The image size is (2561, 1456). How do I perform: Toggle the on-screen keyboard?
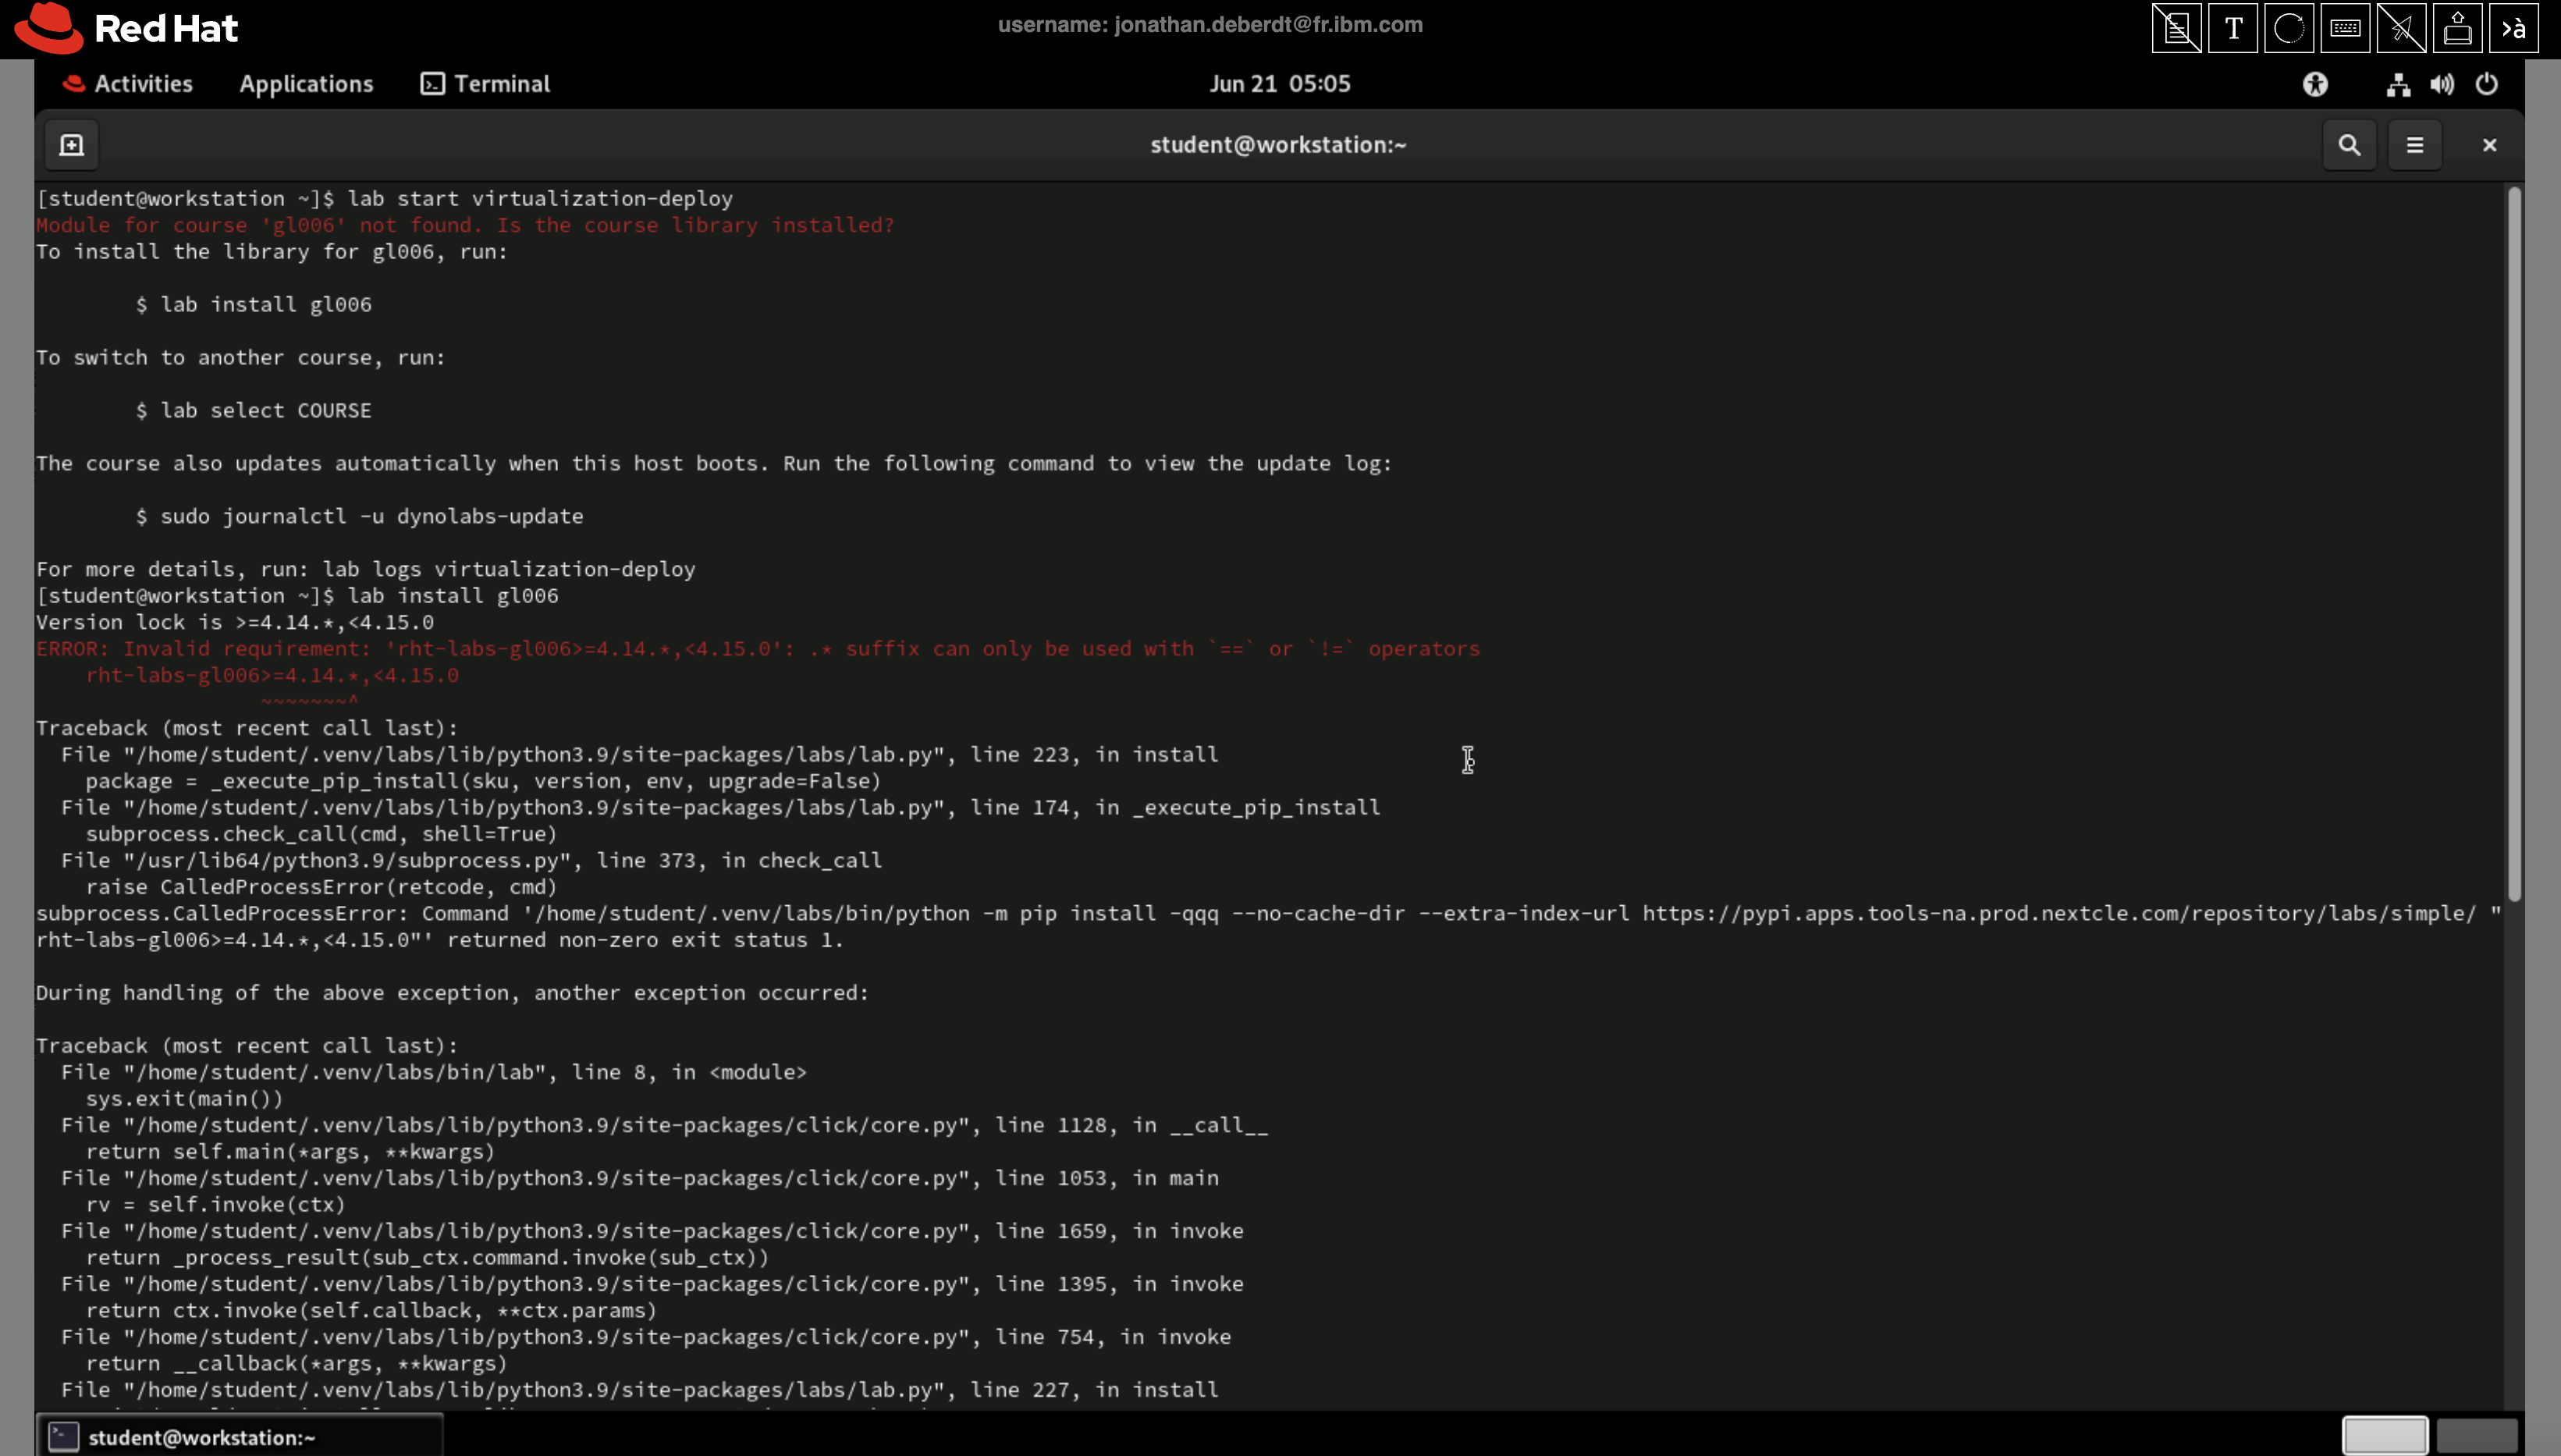point(2346,27)
